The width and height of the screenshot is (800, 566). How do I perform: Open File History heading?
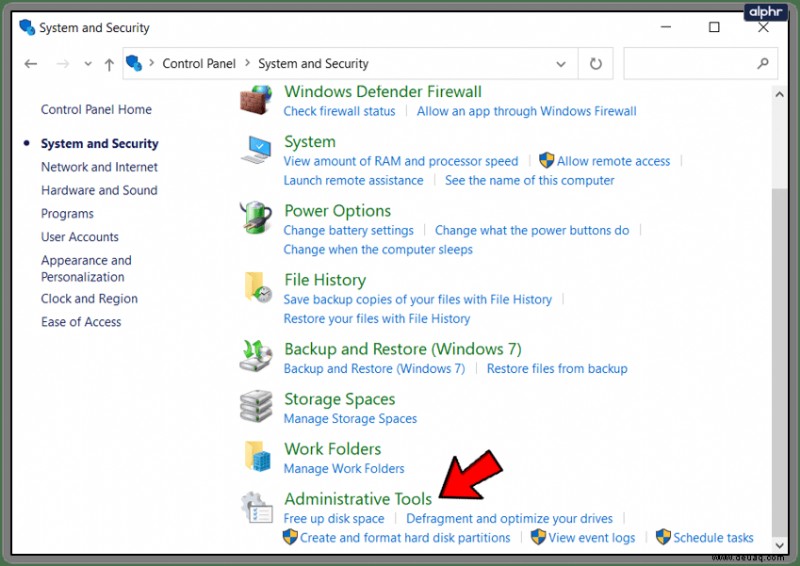point(325,280)
